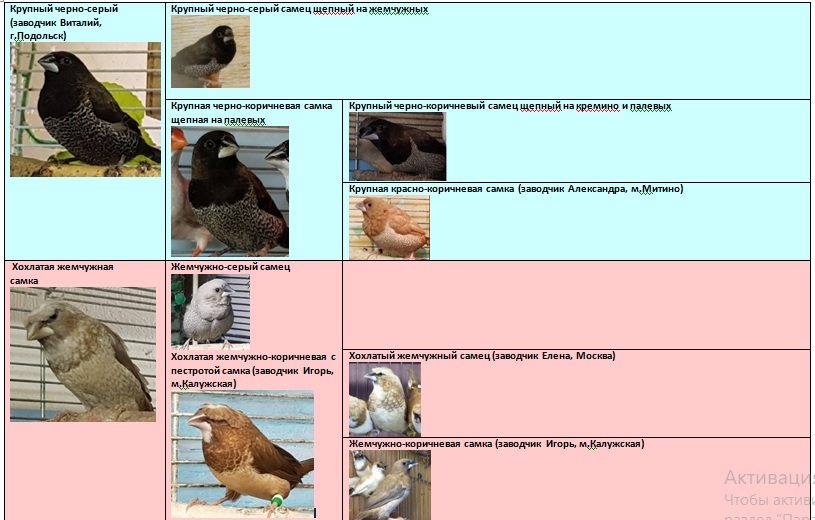Click the pearl-grey male bird photo
815x520 pixels.
[x=210, y=311]
